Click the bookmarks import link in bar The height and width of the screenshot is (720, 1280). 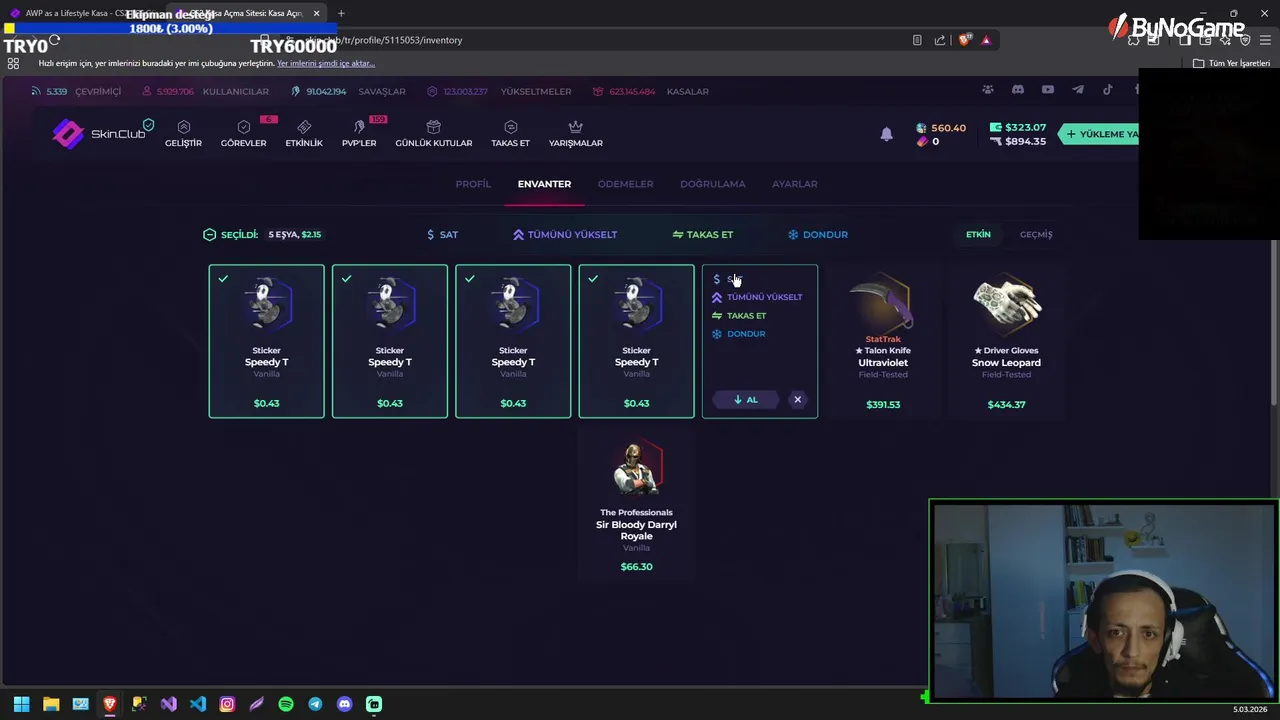point(326,63)
